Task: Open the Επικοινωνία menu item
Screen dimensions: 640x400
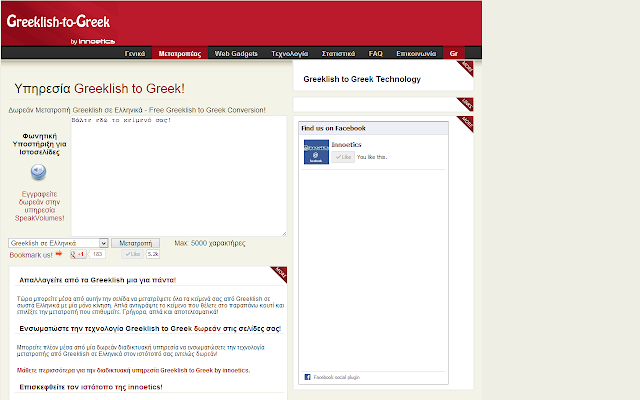Action: pyautogui.click(x=416, y=53)
